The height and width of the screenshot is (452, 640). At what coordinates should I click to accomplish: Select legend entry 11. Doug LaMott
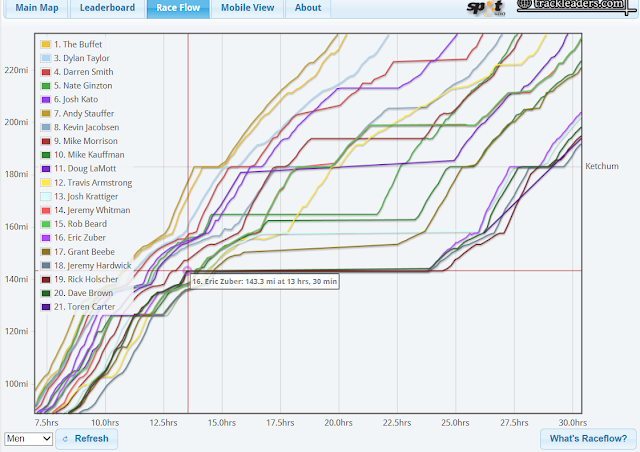click(85, 169)
